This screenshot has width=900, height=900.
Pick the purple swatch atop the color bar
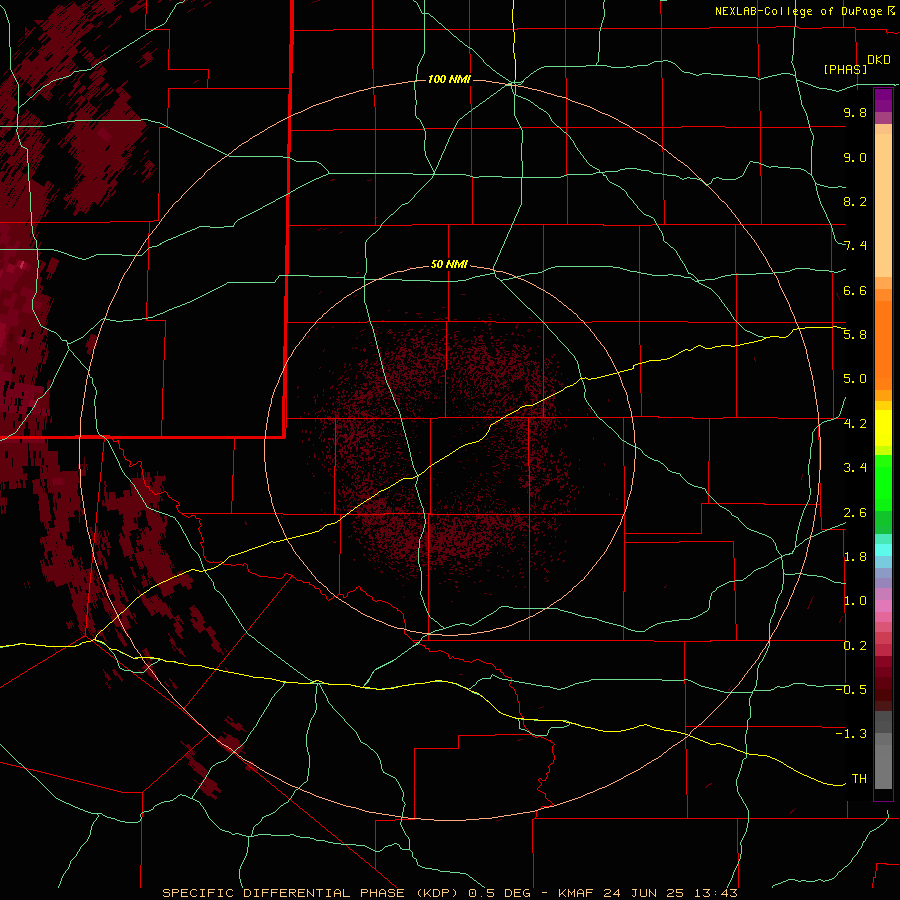point(883,100)
